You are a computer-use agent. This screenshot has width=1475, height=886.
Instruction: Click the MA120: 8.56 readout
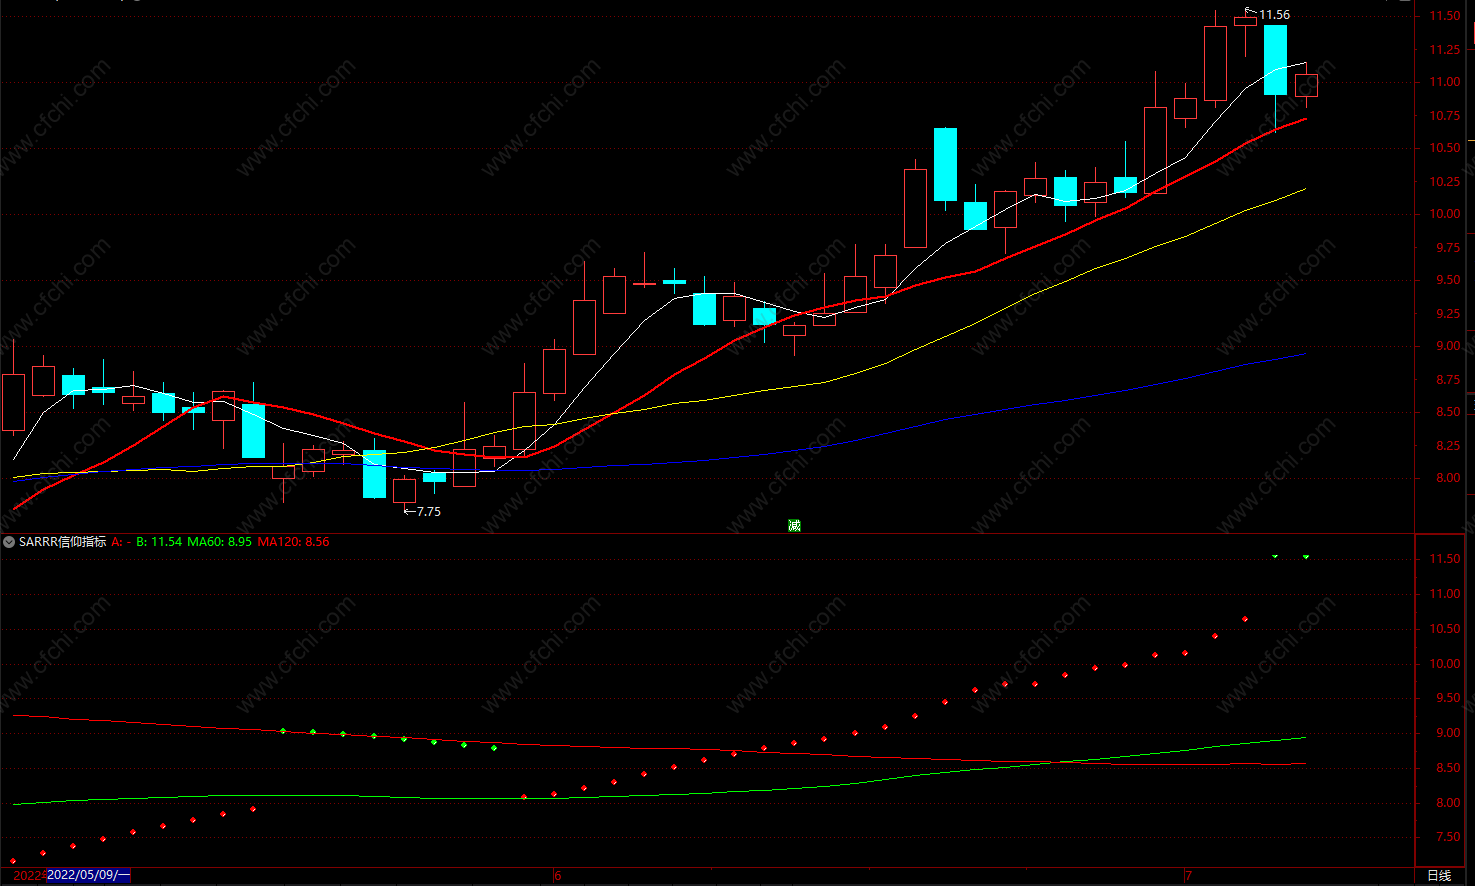point(293,542)
